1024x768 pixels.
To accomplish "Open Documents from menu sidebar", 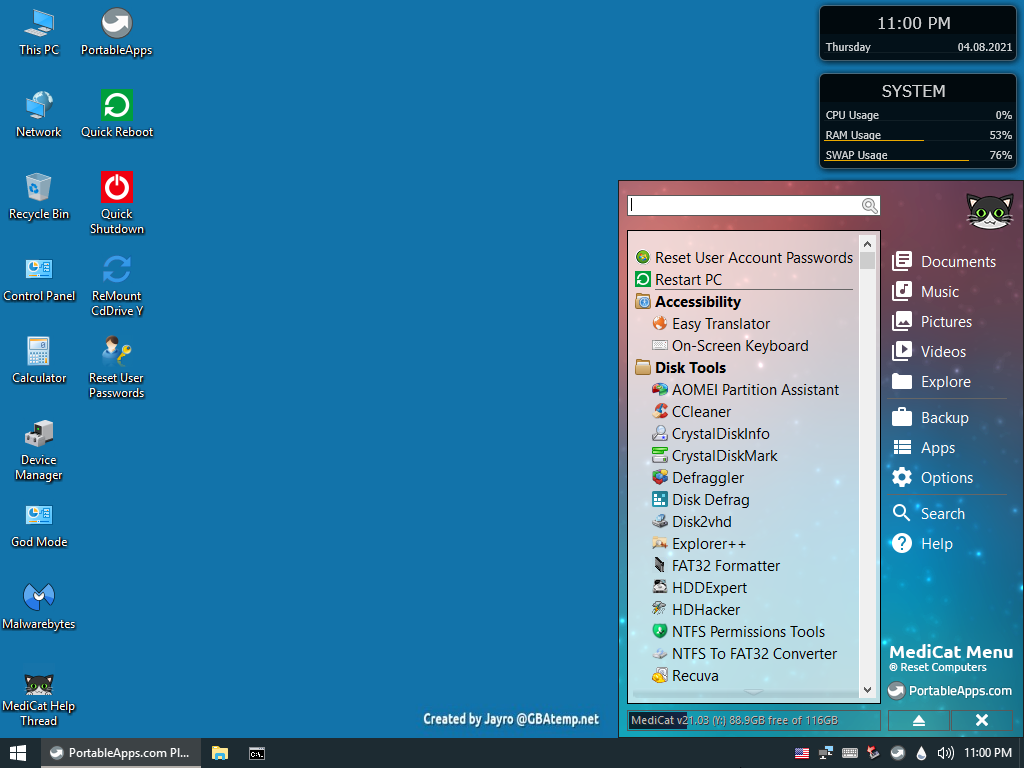I will tap(944, 261).
